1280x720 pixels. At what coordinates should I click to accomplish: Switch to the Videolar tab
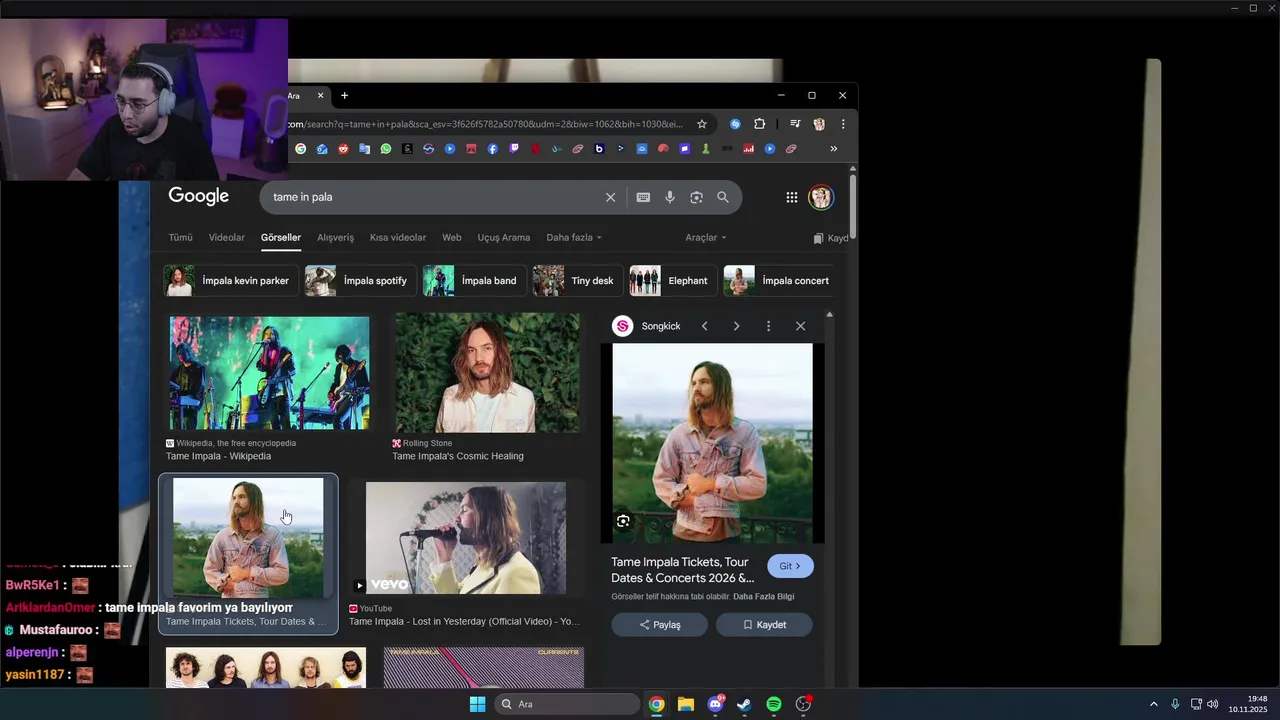pyautogui.click(x=227, y=238)
